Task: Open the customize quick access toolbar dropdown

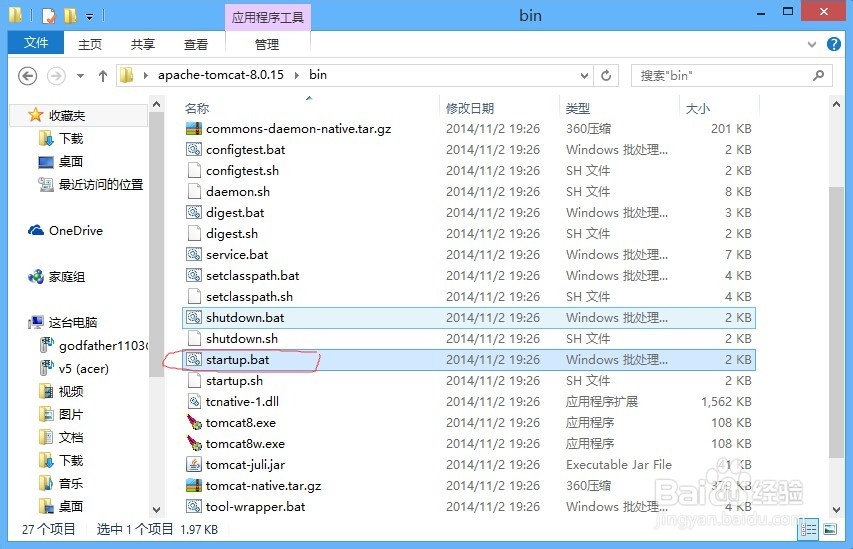Action: click(x=90, y=17)
